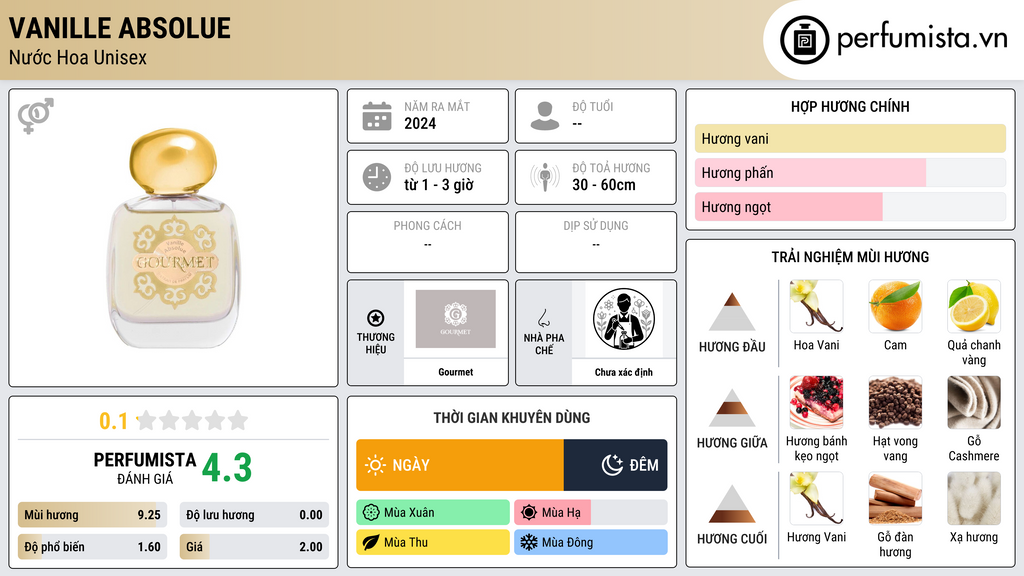This screenshot has height=576, width=1024.
Task: Click the PHONG CÁCH style card
Action: [x=428, y=242]
